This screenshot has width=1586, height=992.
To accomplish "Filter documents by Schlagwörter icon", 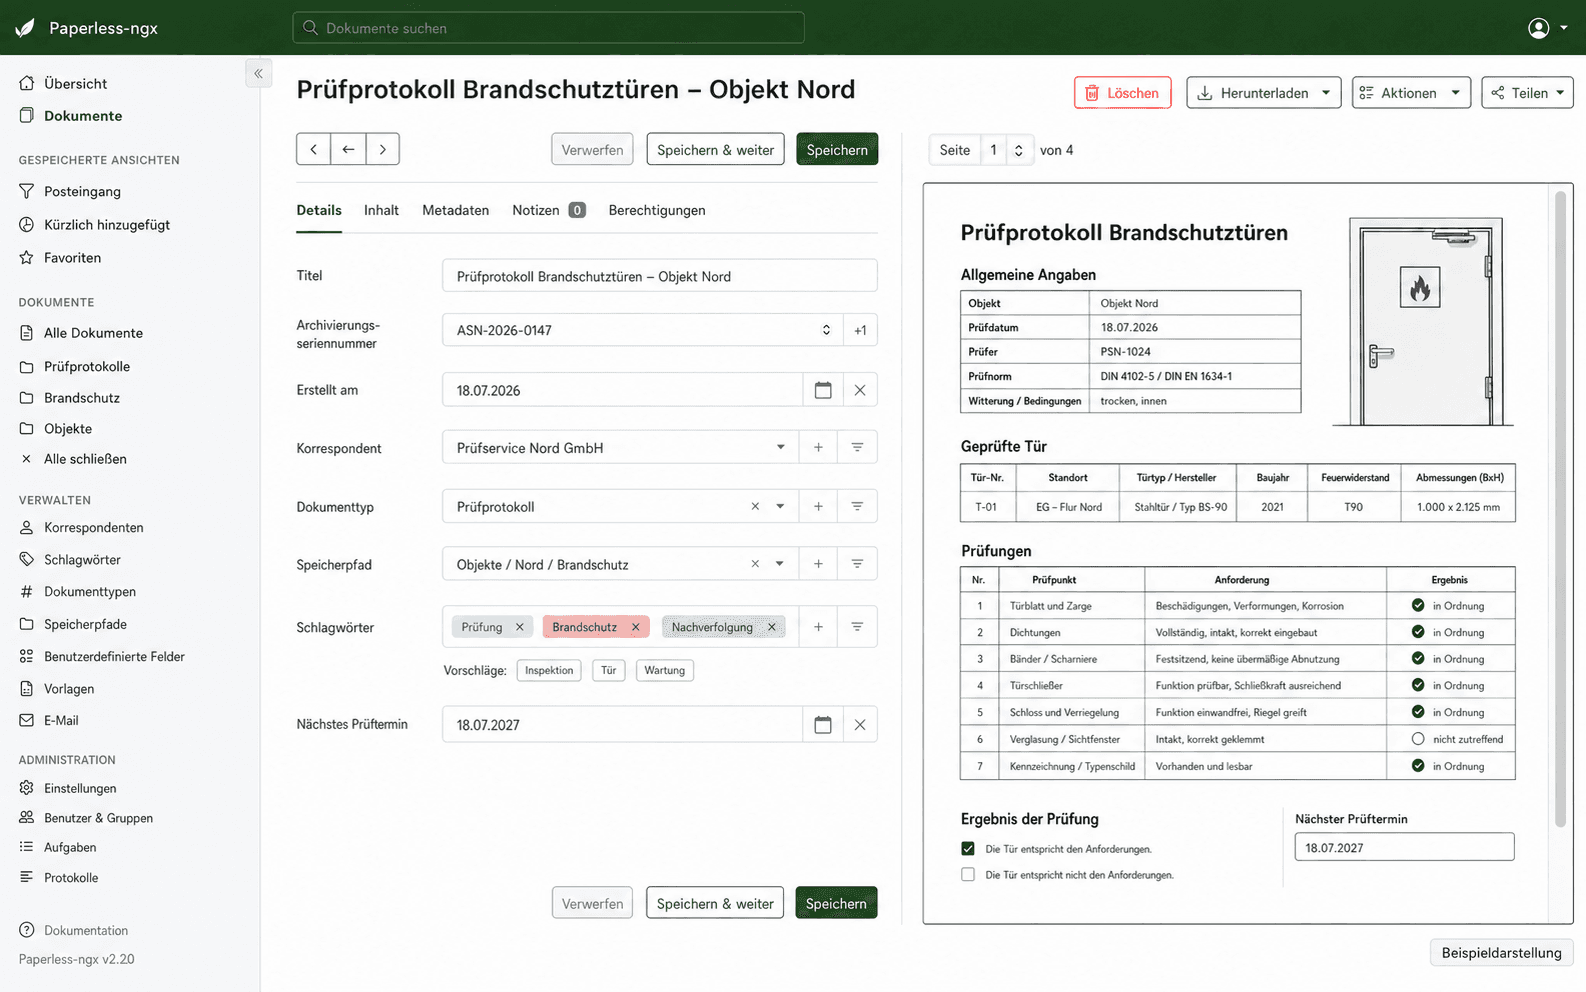I will pyautogui.click(x=857, y=627).
